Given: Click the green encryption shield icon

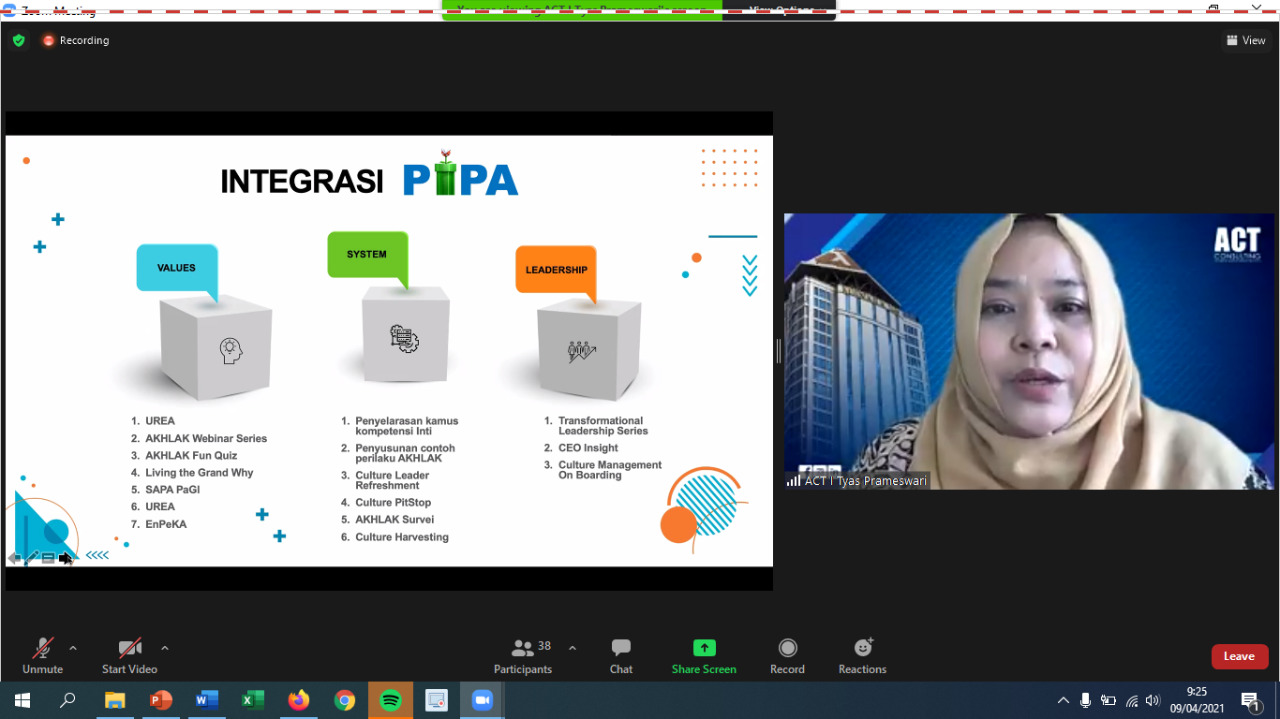Looking at the screenshot, I should click(18, 41).
